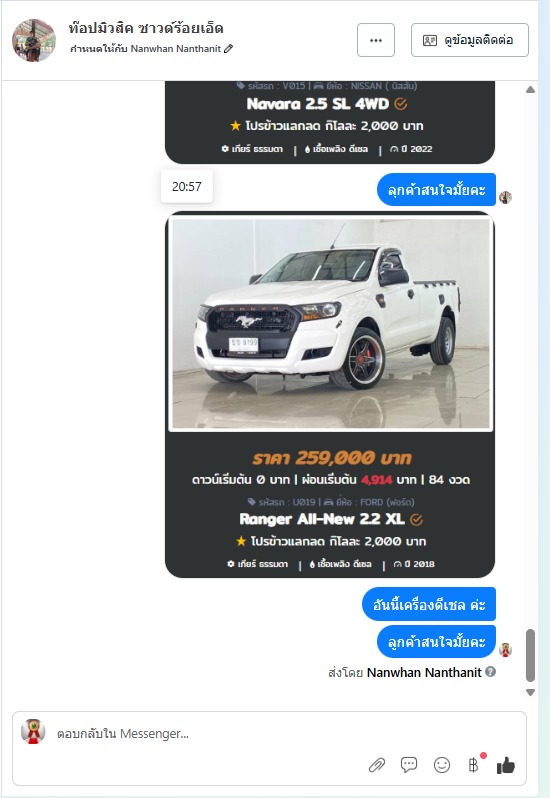
Task: Click the ดูข้อมูลติดต่อ contact info button
Action: [x=470, y=40]
